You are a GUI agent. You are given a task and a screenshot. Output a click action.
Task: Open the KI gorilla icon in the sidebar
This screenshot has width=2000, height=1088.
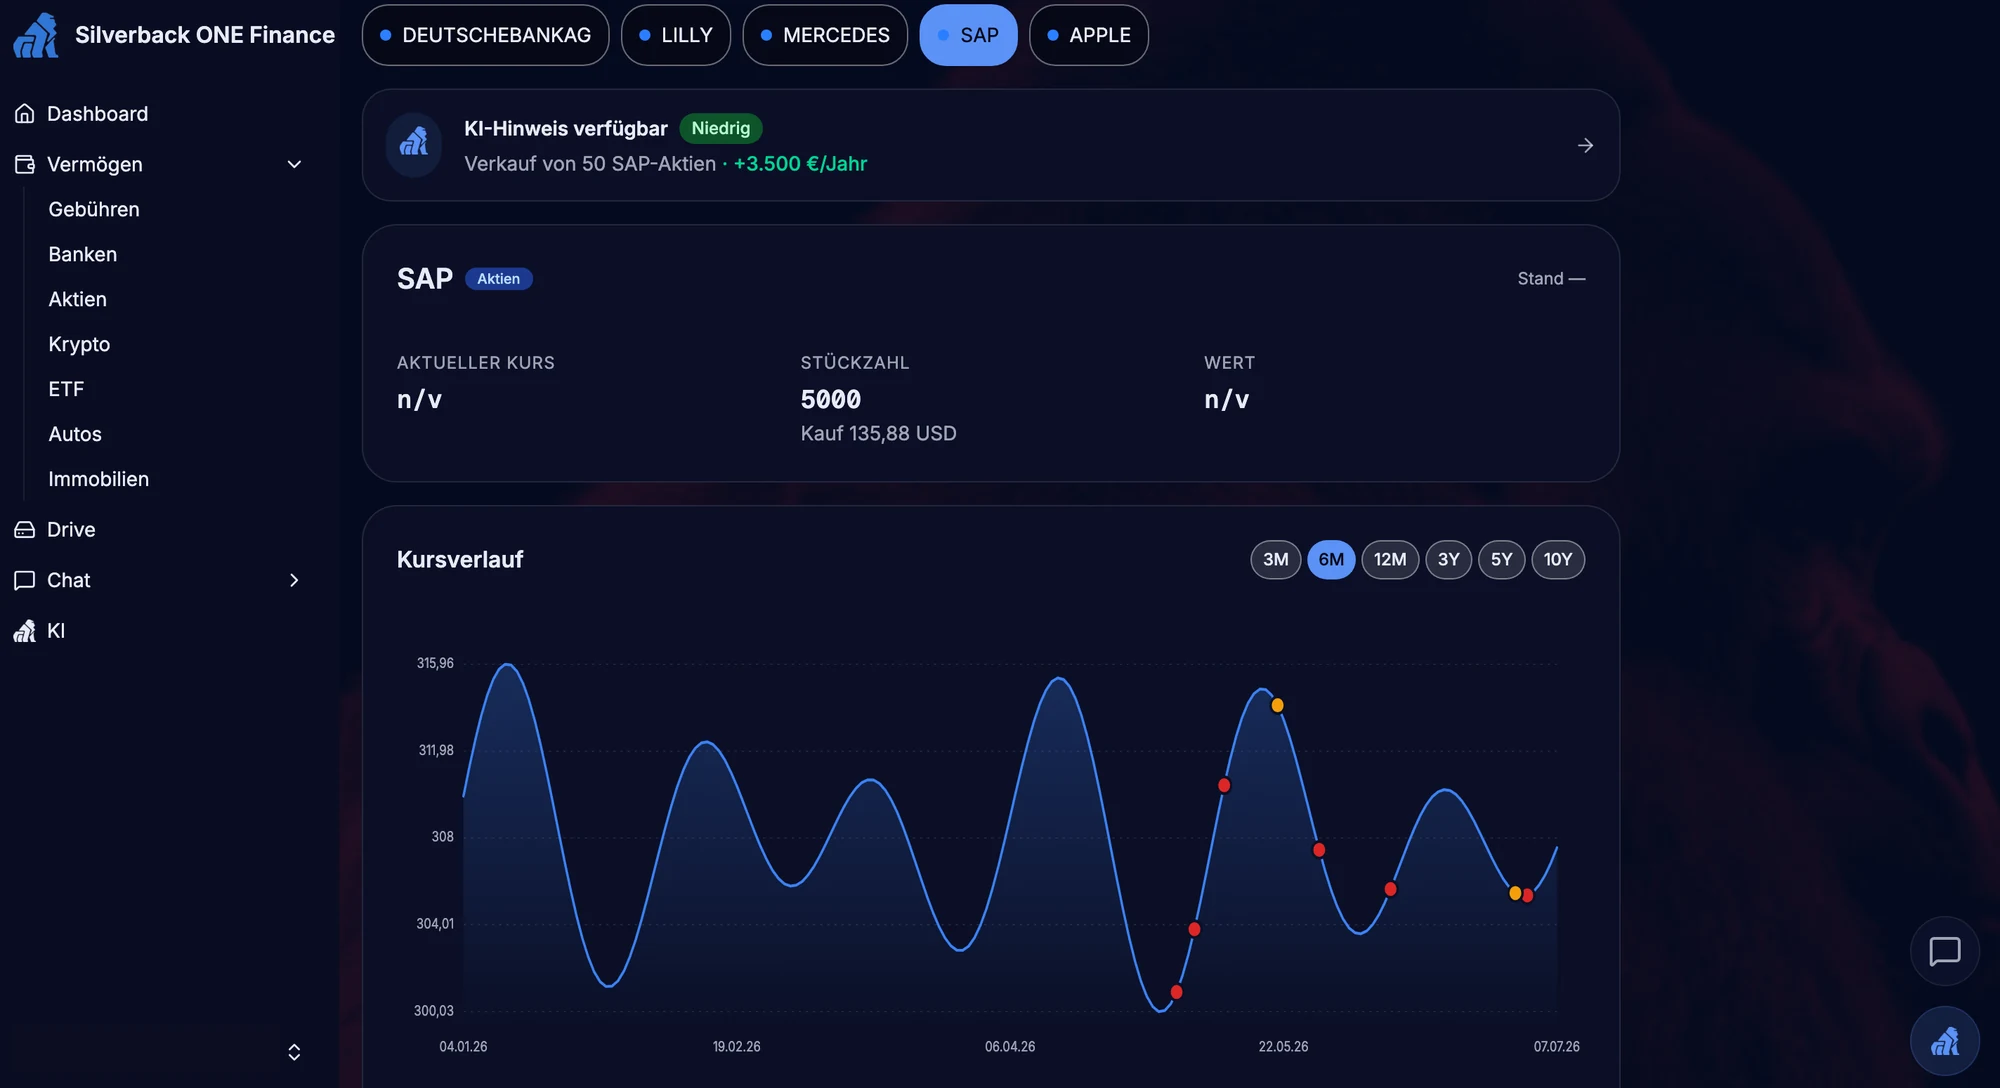(x=25, y=631)
